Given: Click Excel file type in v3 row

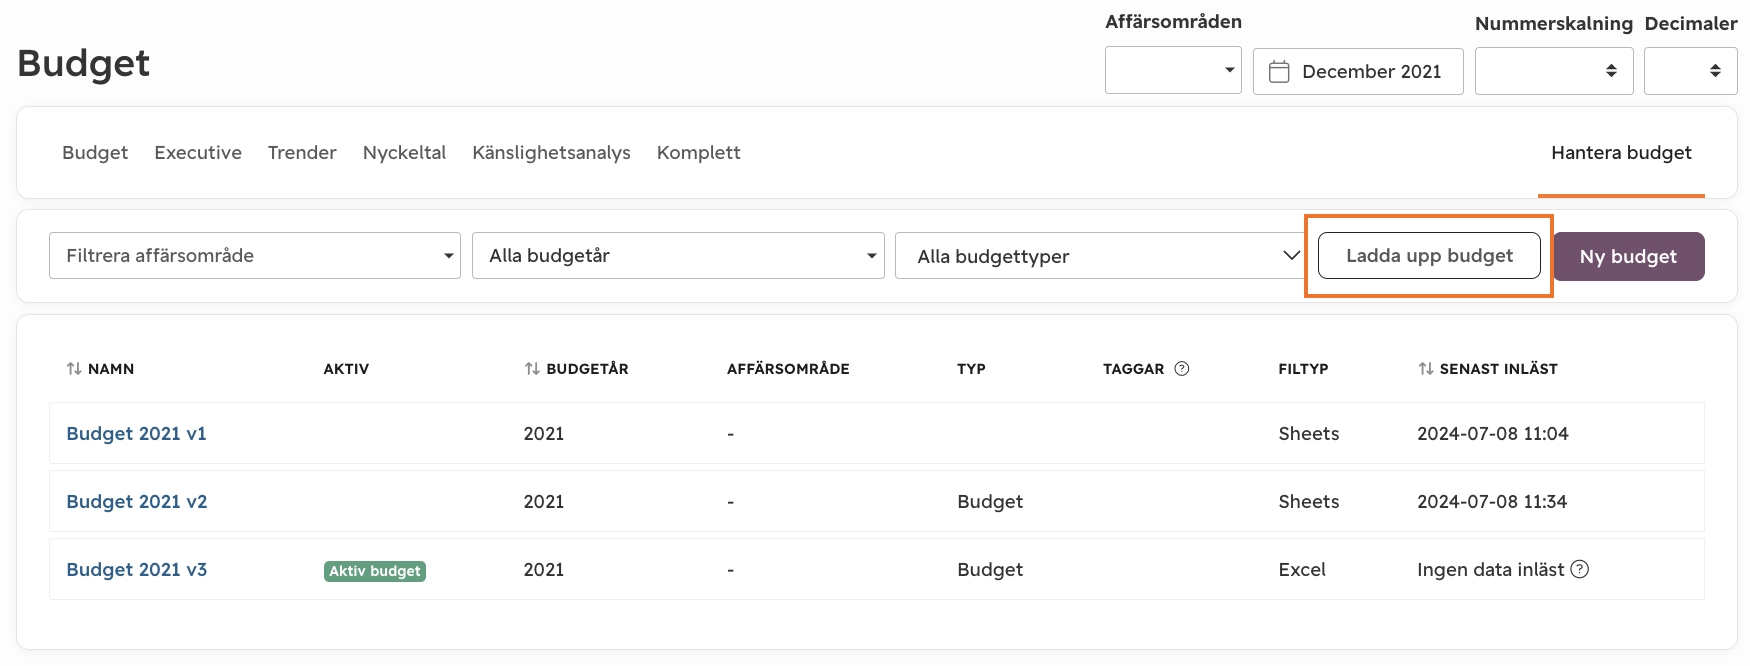Looking at the screenshot, I should point(1302,569).
